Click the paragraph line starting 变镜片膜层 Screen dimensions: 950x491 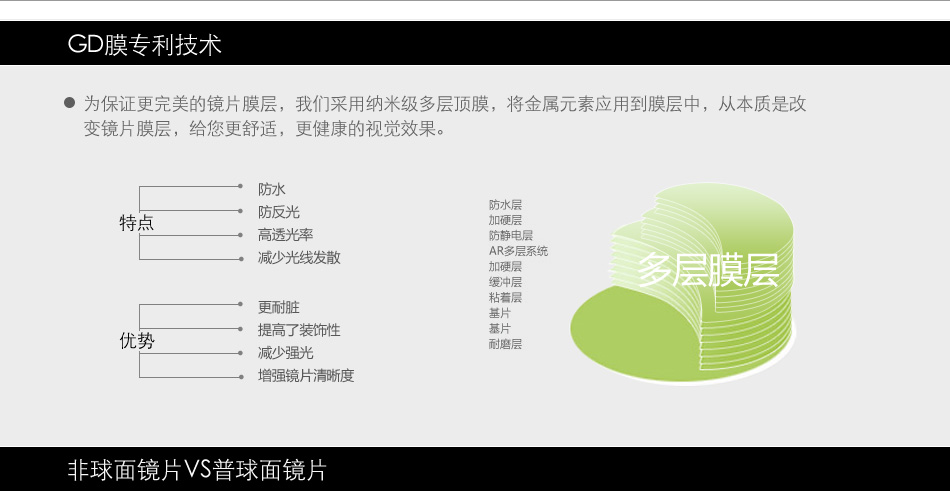coord(264,129)
